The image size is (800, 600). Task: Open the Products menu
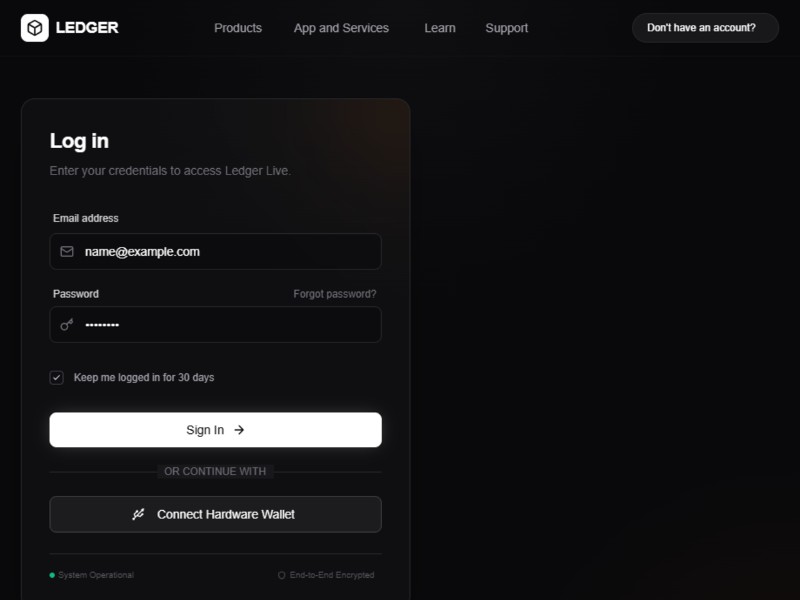(238, 28)
